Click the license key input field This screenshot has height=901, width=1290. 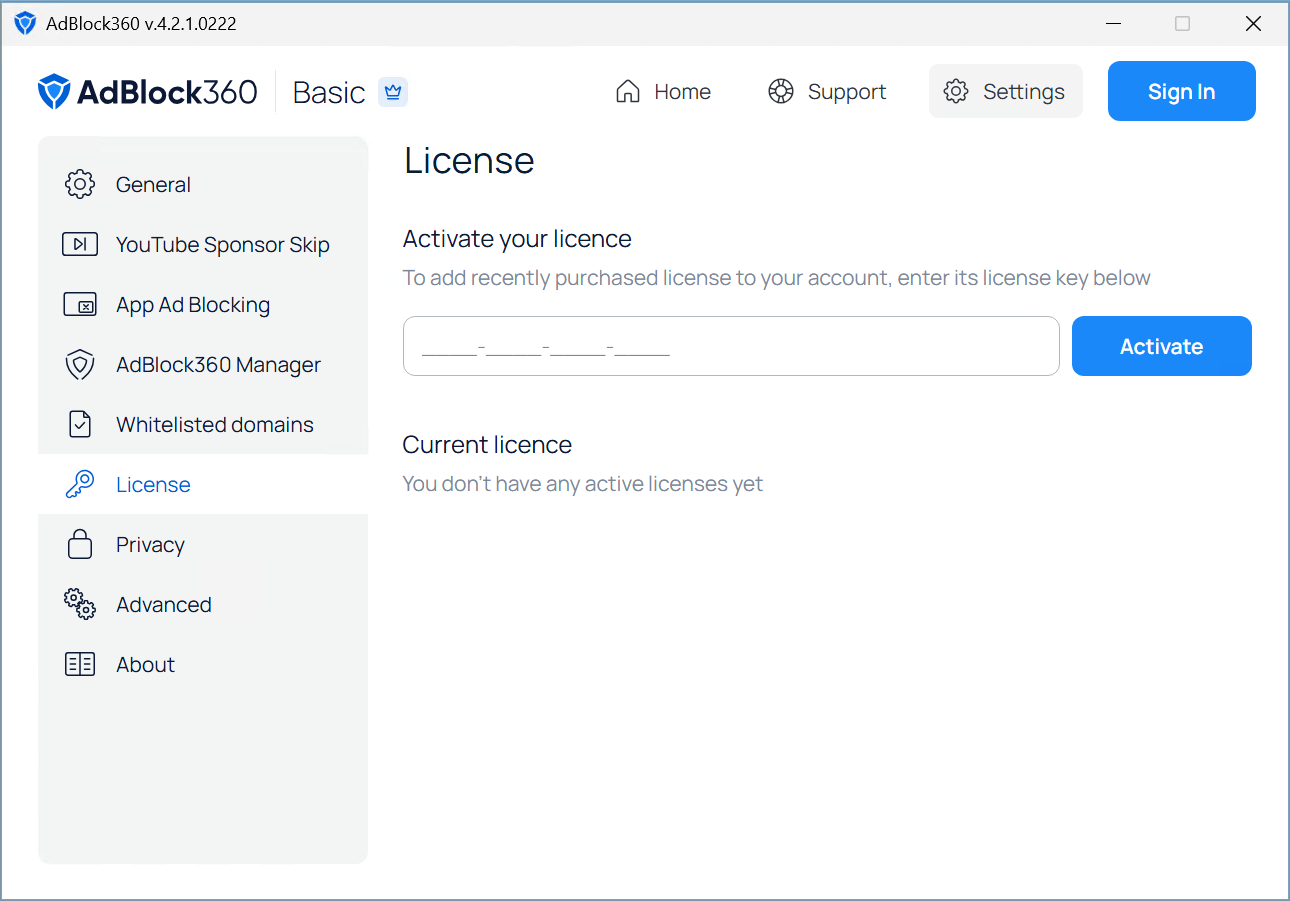point(731,346)
